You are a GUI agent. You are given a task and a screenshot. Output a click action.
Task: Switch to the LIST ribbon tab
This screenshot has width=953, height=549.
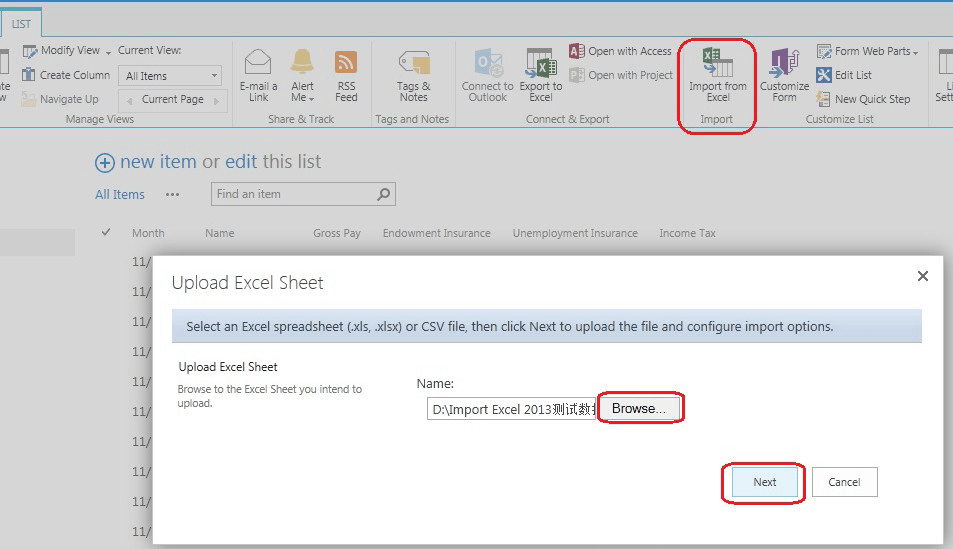pos(21,24)
